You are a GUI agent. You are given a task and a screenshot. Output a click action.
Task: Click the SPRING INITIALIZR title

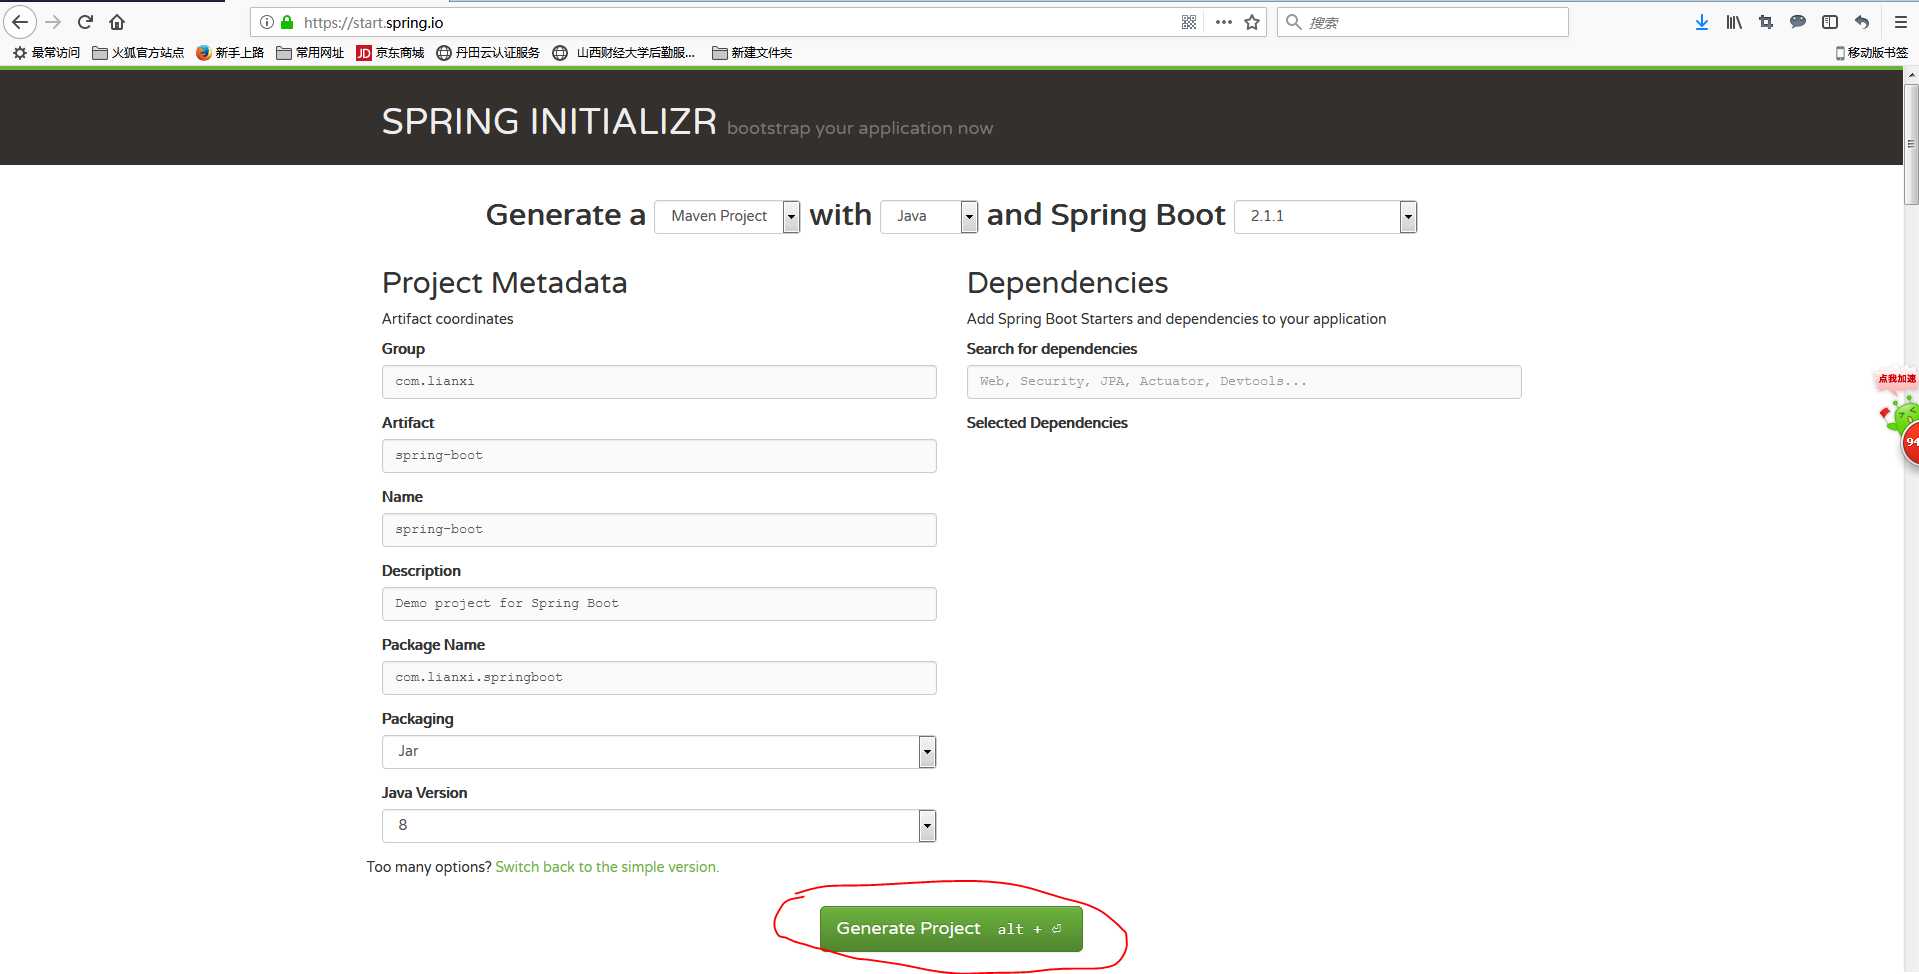[x=549, y=121]
